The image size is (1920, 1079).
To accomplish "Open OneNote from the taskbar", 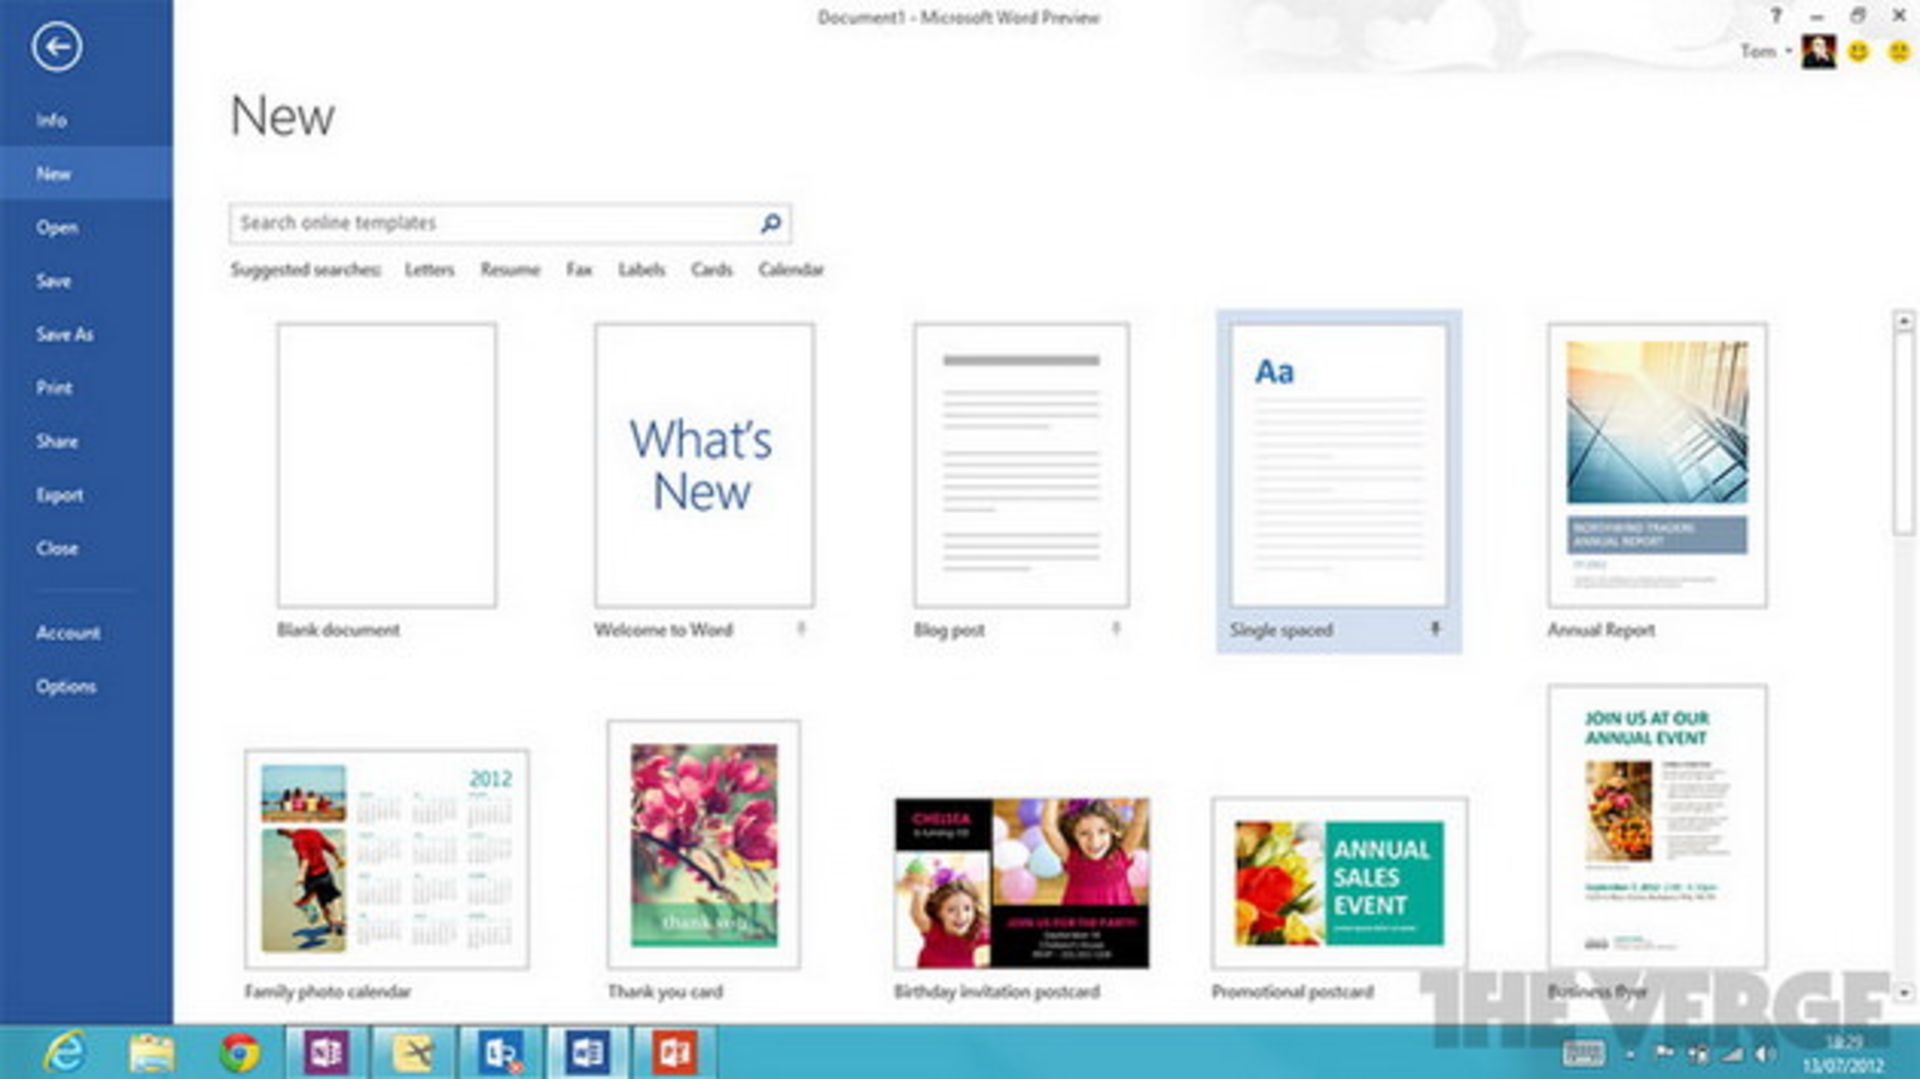I will (x=326, y=1052).
